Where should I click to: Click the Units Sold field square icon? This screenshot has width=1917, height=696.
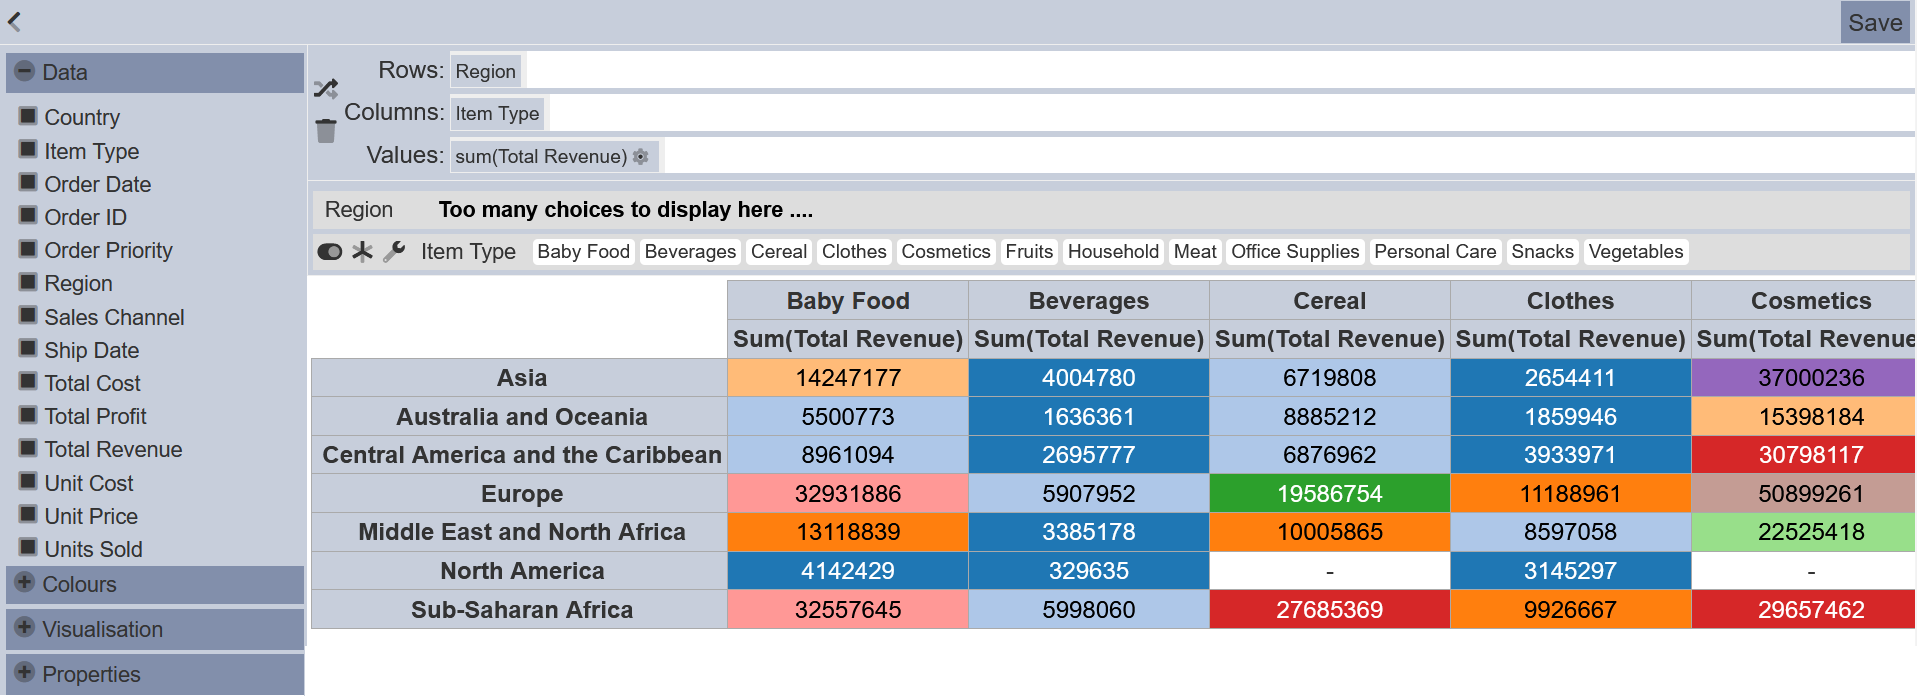point(28,548)
